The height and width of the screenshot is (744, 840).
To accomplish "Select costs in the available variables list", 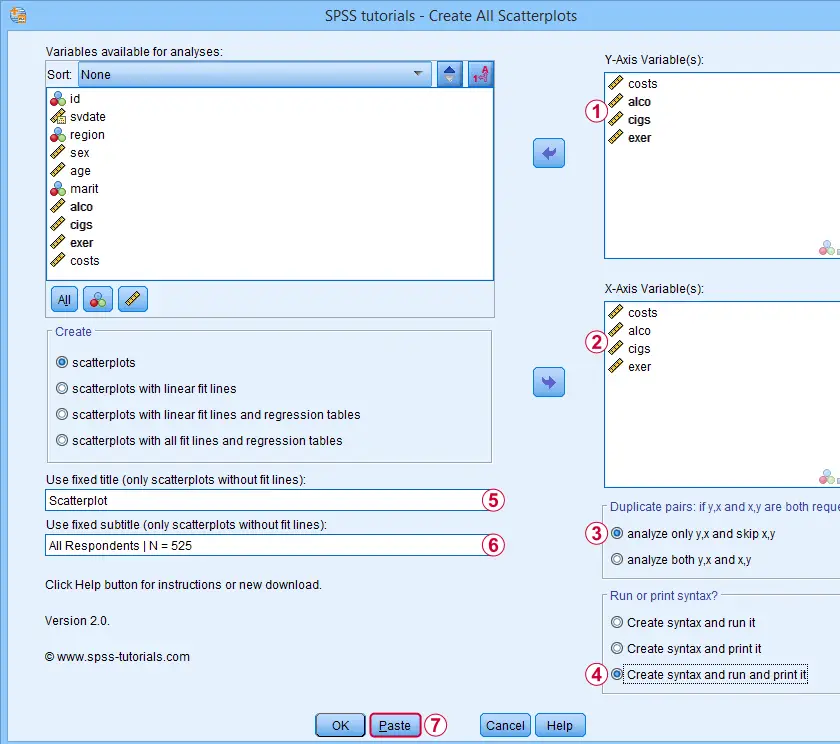I will click(85, 261).
